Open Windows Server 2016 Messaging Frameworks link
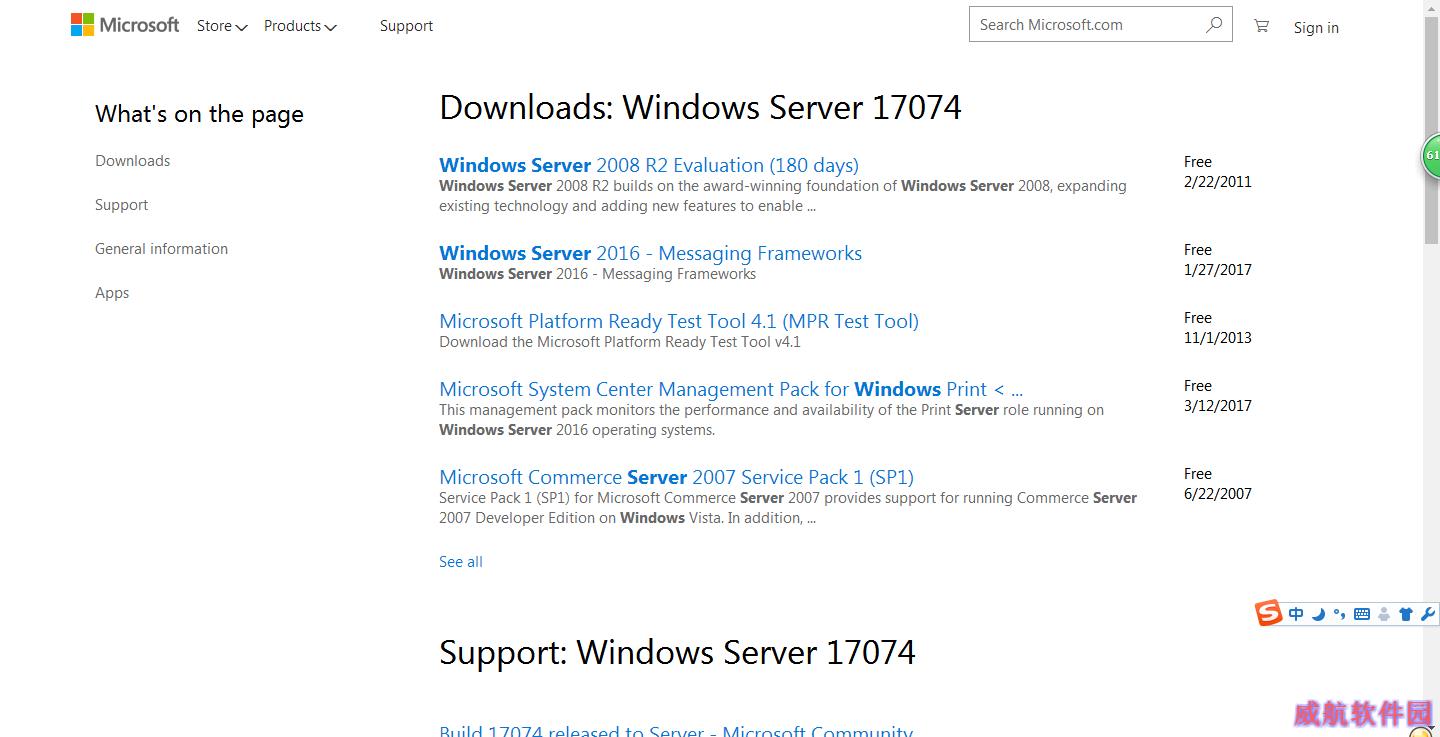This screenshot has height=737, width=1440. click(x=650, y=253)
